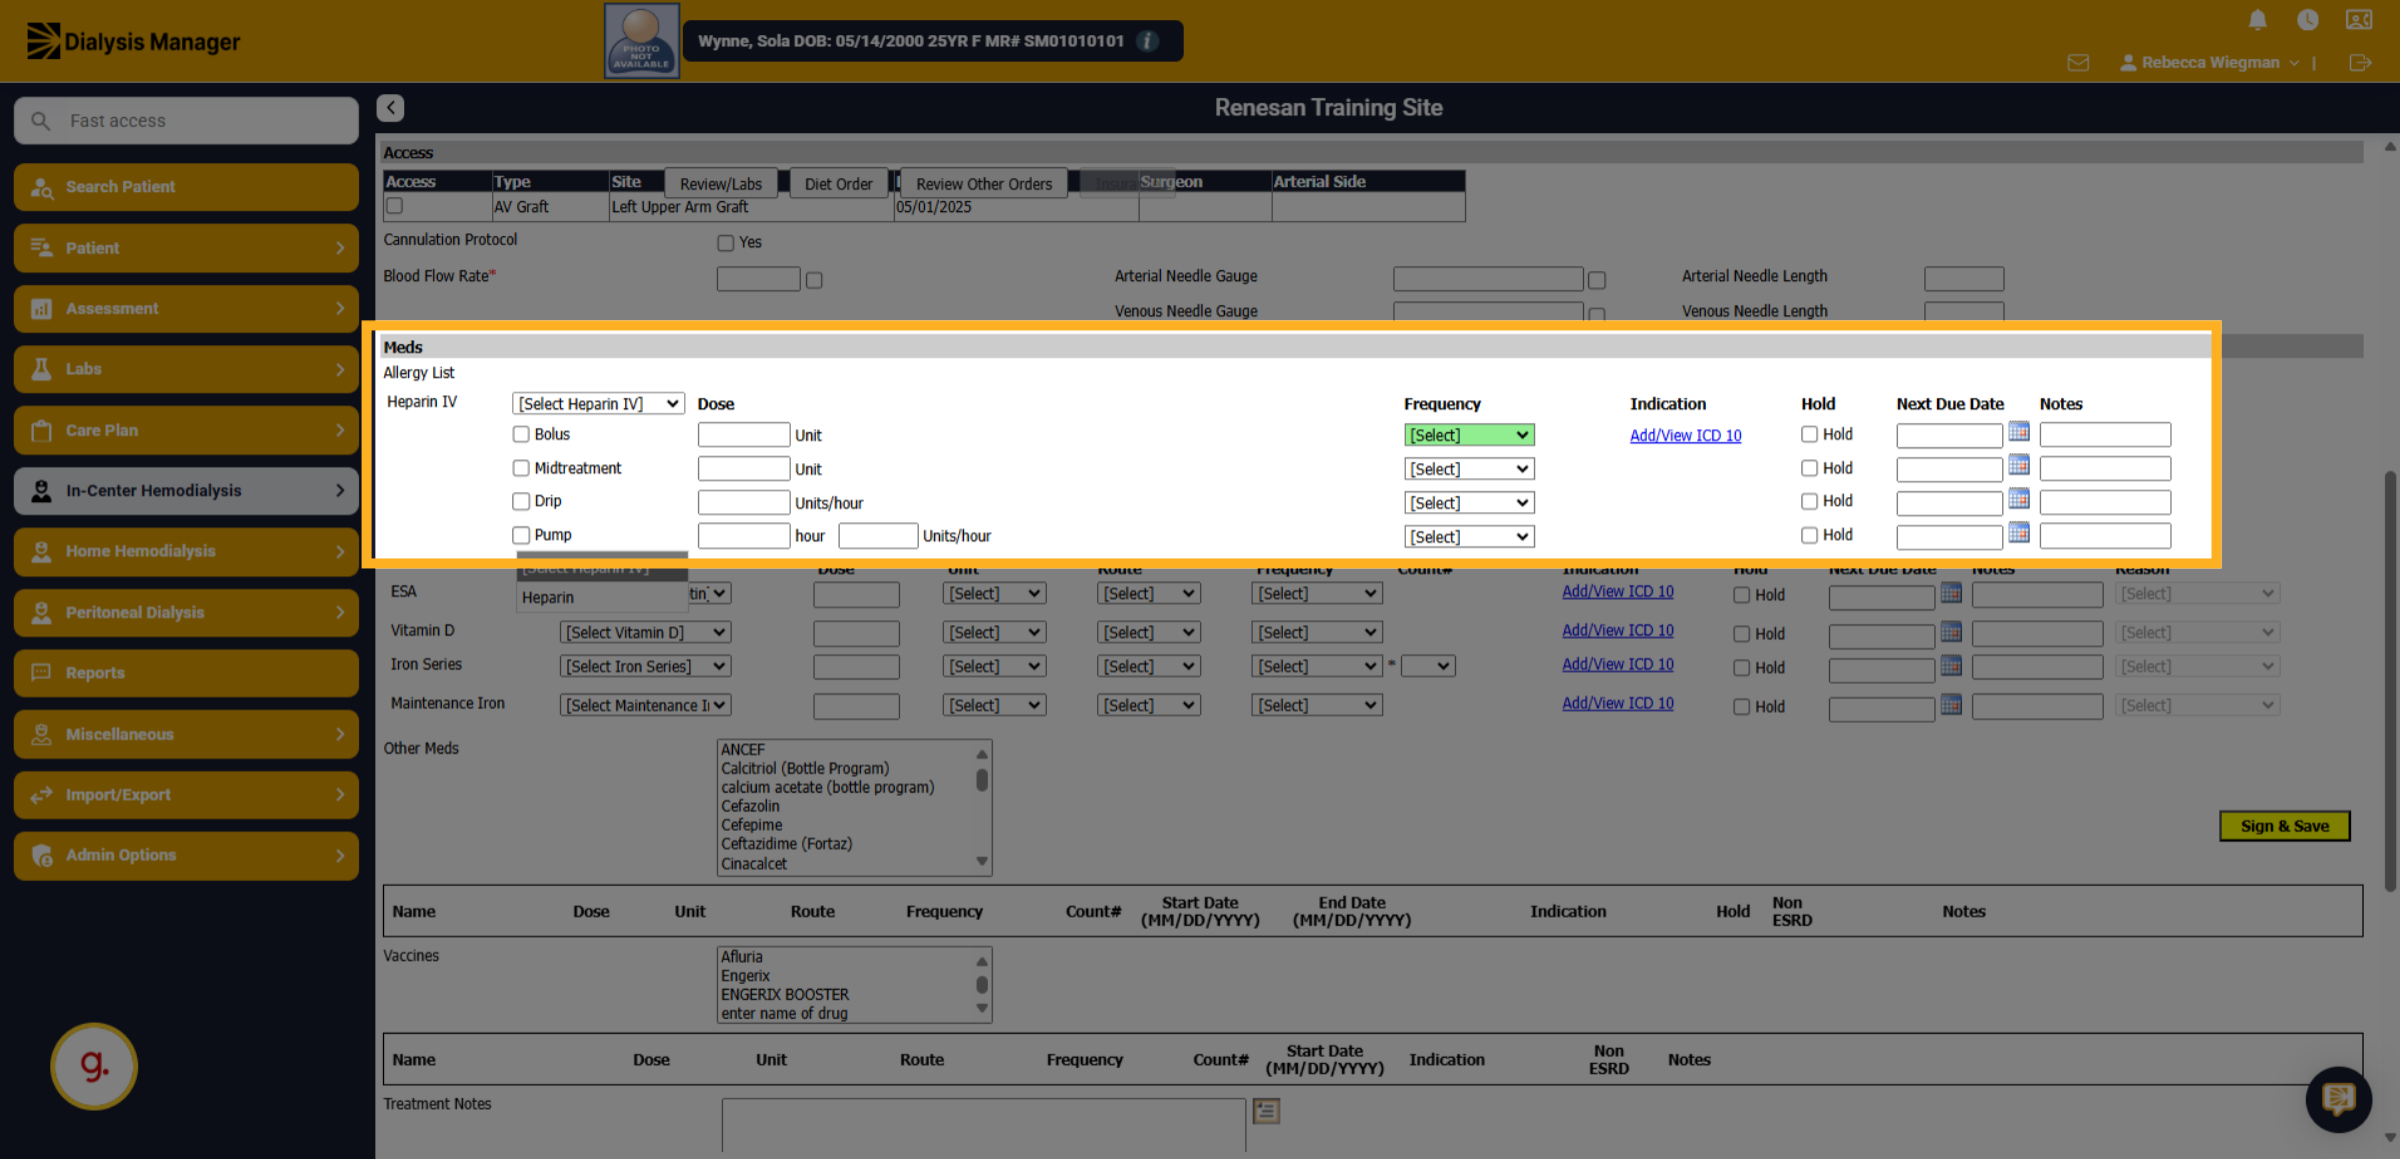Click the Fast access search field
This screenshot has height=1159, width=2400.
click(x=187, y=121)
